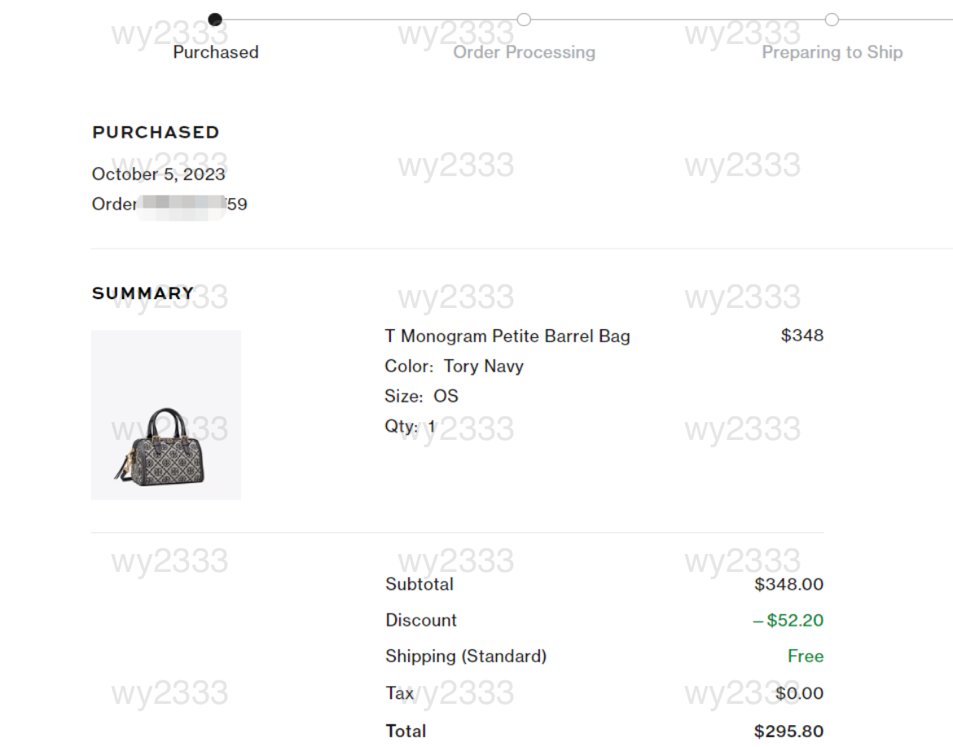Image resolution: width=953 pixels, height=748 pixels.
Task: Open T Monogram Petite Barrel Bag link
Action: [507, 336]
